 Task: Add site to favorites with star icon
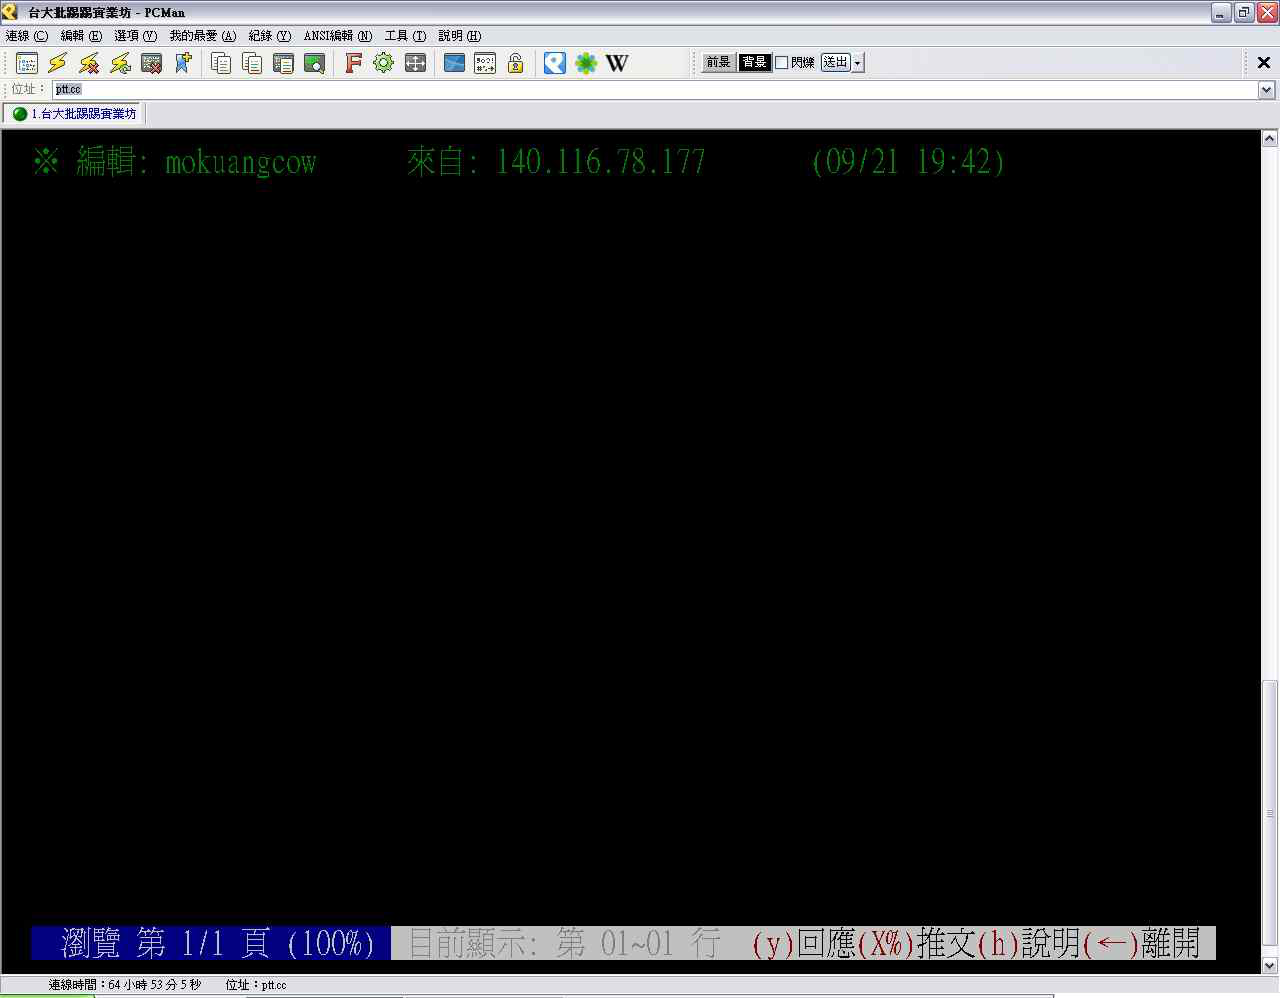[182, 63]
